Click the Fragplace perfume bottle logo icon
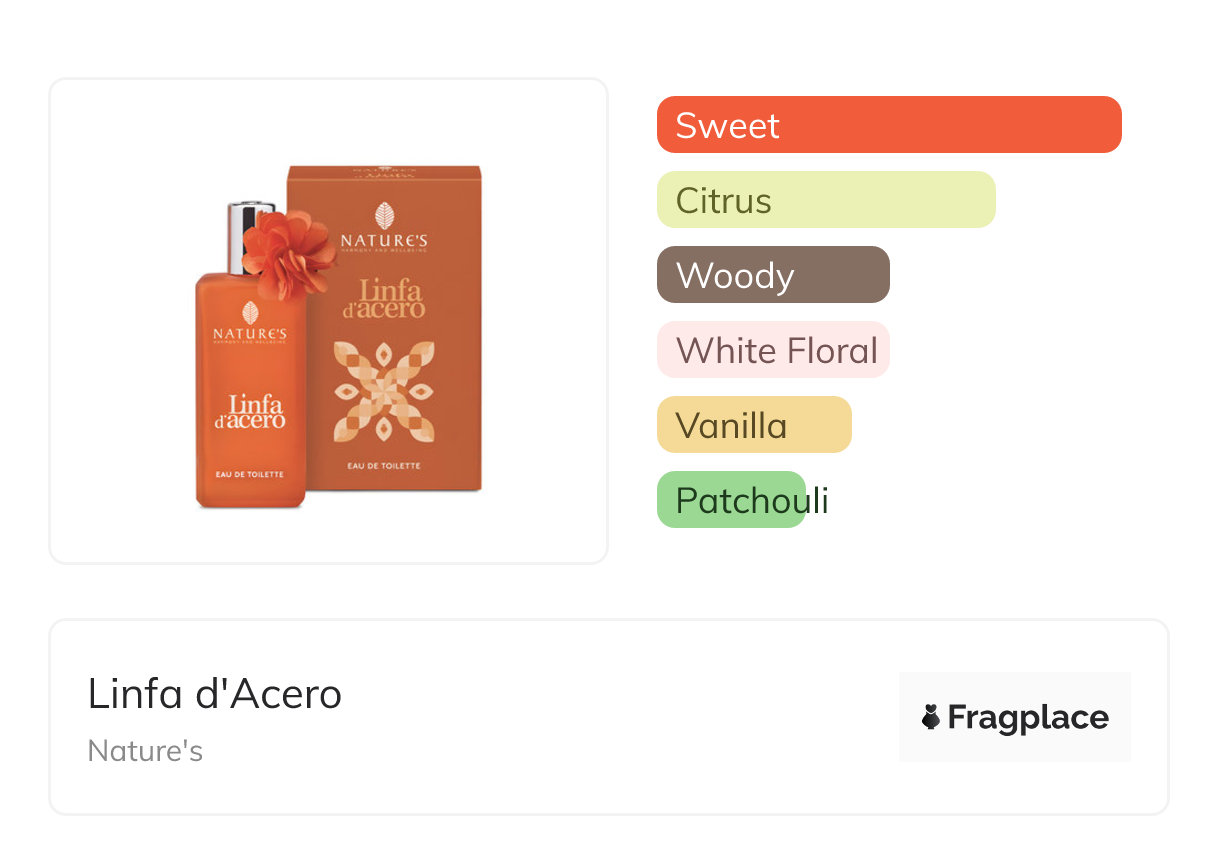1218x864 pixels. click(x=931, y=717)
